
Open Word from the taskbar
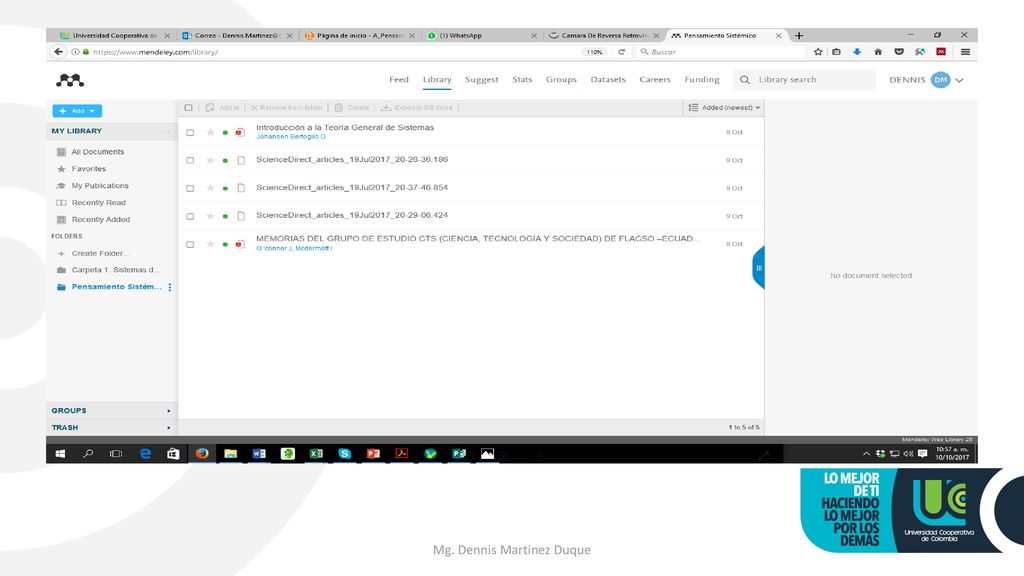259,453
